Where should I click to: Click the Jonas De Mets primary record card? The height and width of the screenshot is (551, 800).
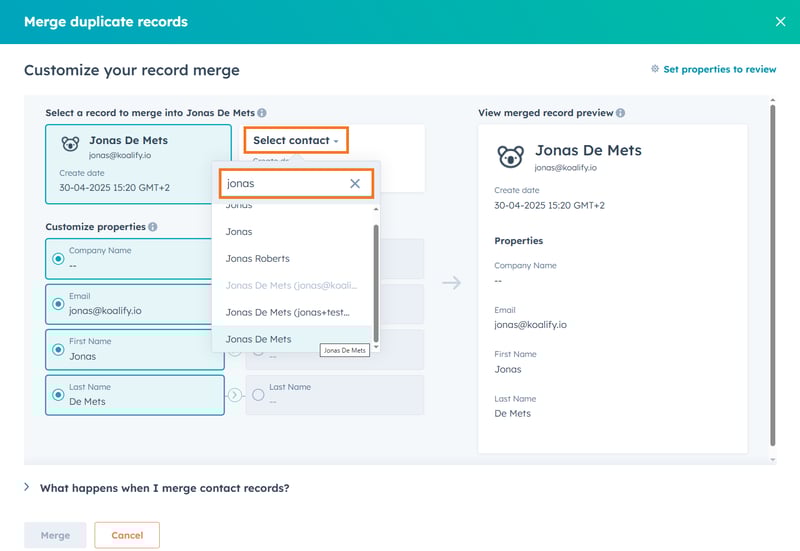[x=138, y=164]
